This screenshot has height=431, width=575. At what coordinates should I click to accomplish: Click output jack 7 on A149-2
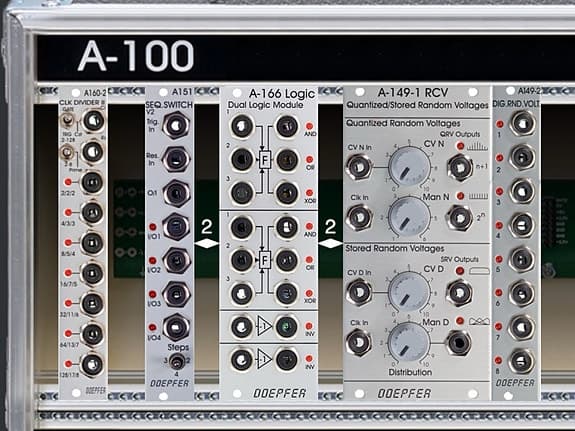click(522, 327)
